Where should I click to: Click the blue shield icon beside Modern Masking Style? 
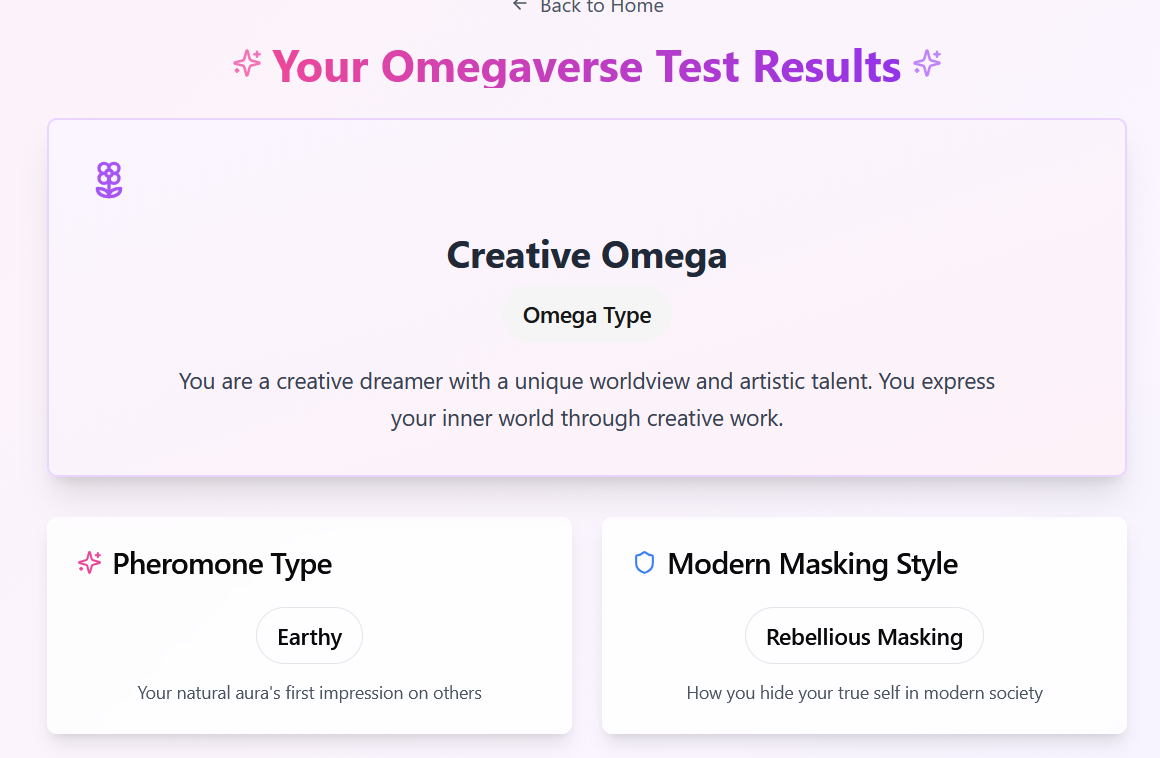(x=645, y=563)
